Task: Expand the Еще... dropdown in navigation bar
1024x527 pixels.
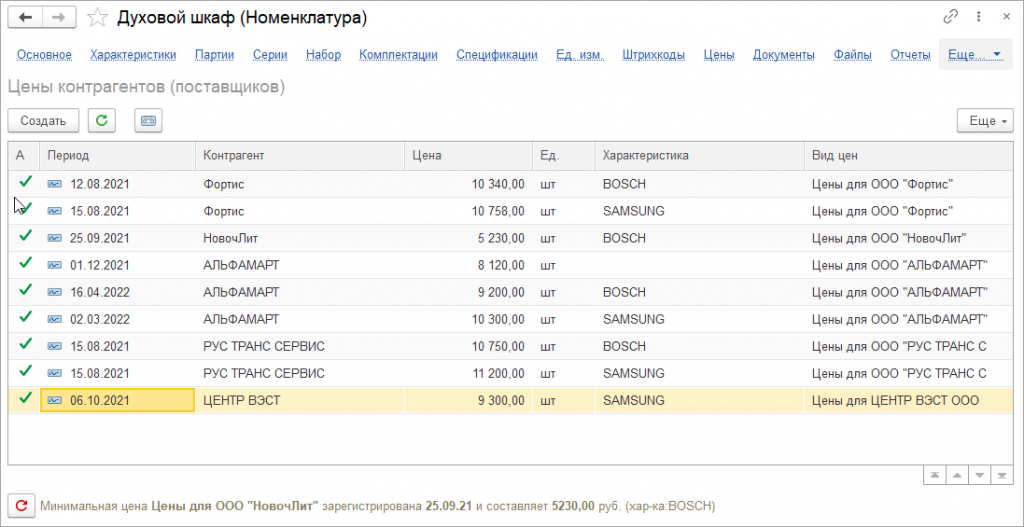Action: point(975,55)
